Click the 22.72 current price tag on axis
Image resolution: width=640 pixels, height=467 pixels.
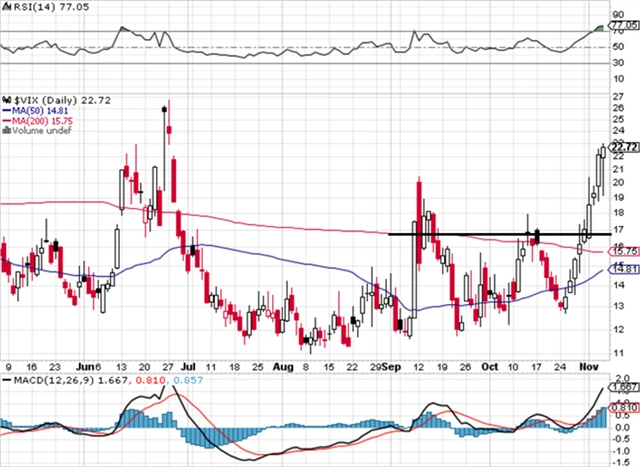(x=623, y=147)
